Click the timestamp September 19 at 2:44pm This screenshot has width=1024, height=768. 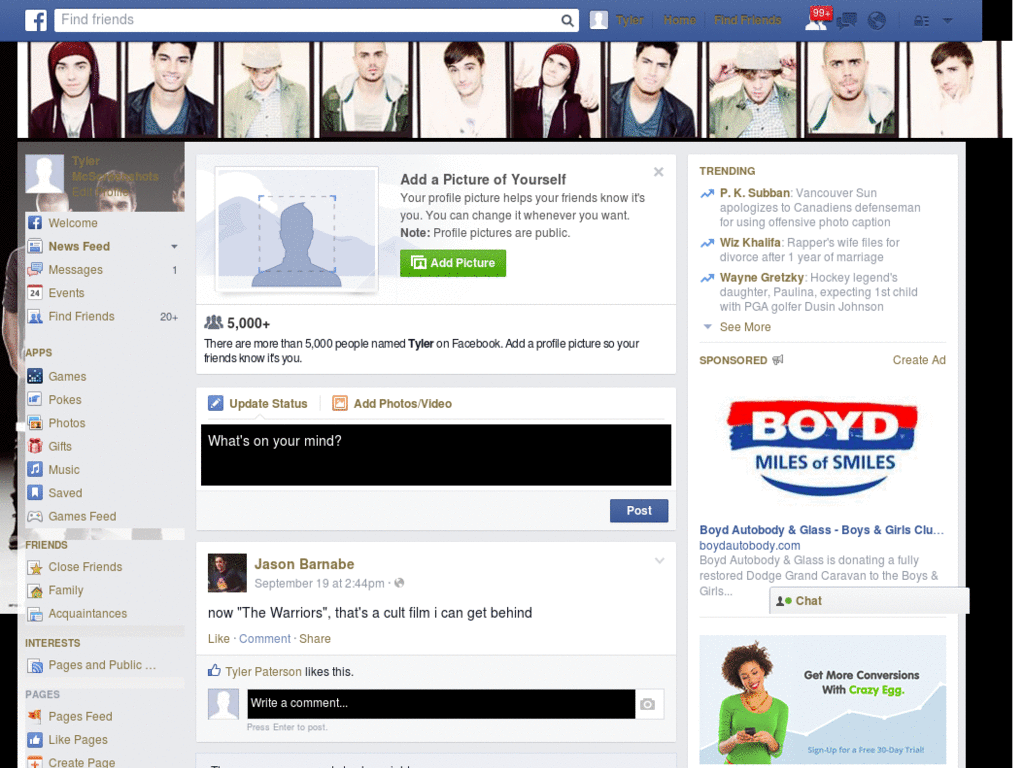319,583
